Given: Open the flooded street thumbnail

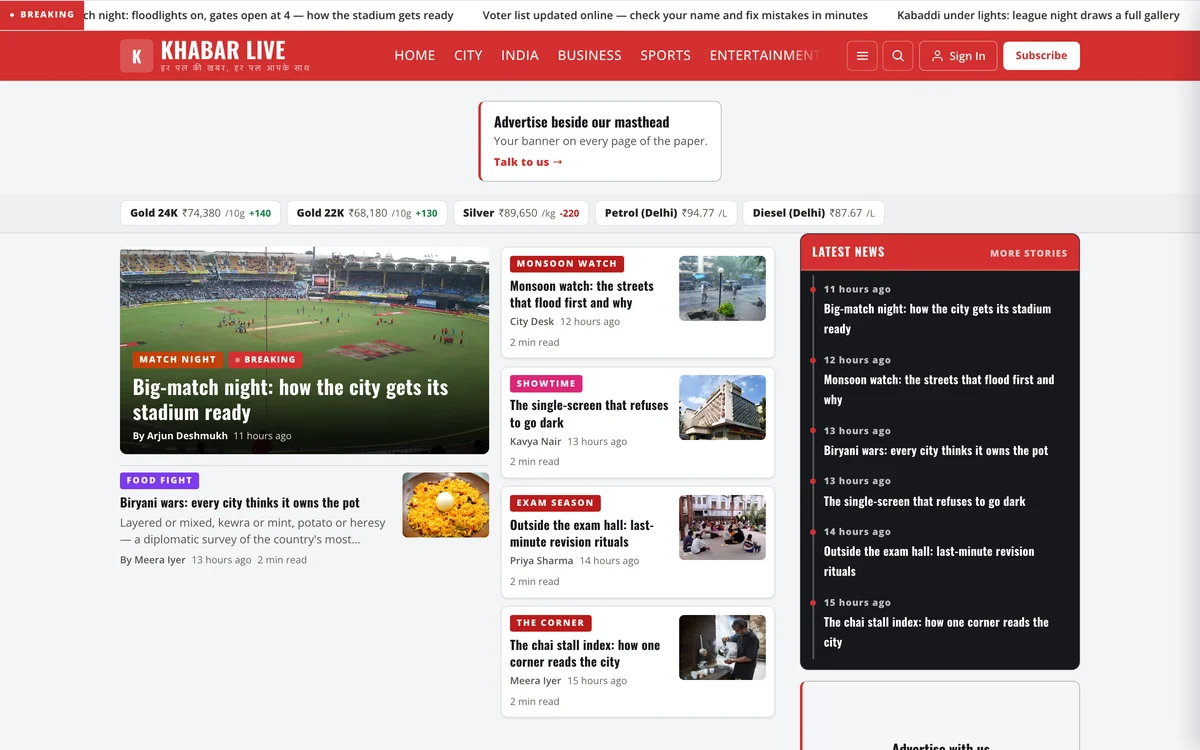Looking at the screenshot, I should 722,288.
